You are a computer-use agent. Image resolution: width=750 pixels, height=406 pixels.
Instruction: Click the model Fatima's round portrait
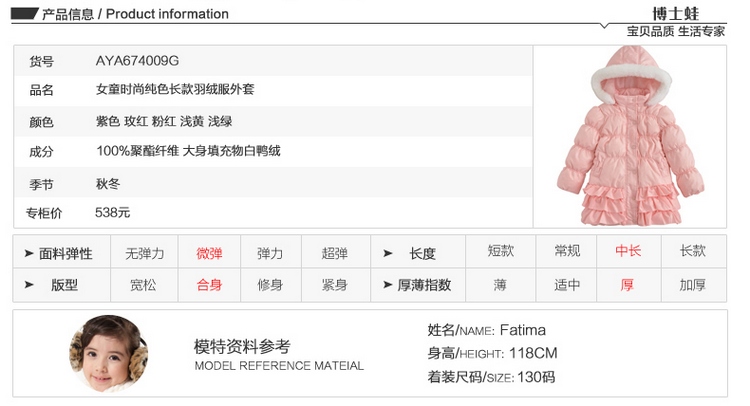point(109,353)
